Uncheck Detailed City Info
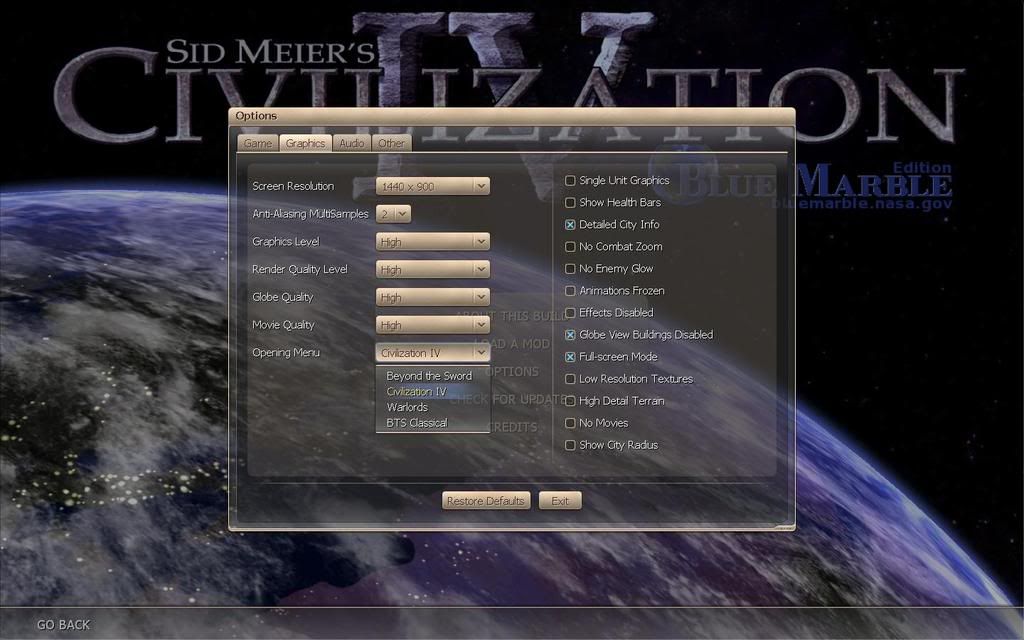This screenshot has height=640, width=1024. [x=570, y=225]
